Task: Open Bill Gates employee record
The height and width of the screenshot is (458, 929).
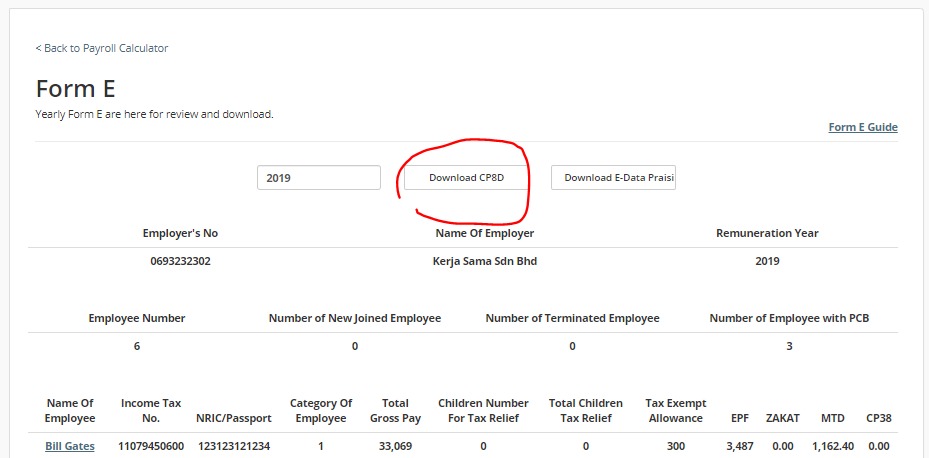Action: coord(69,446)
